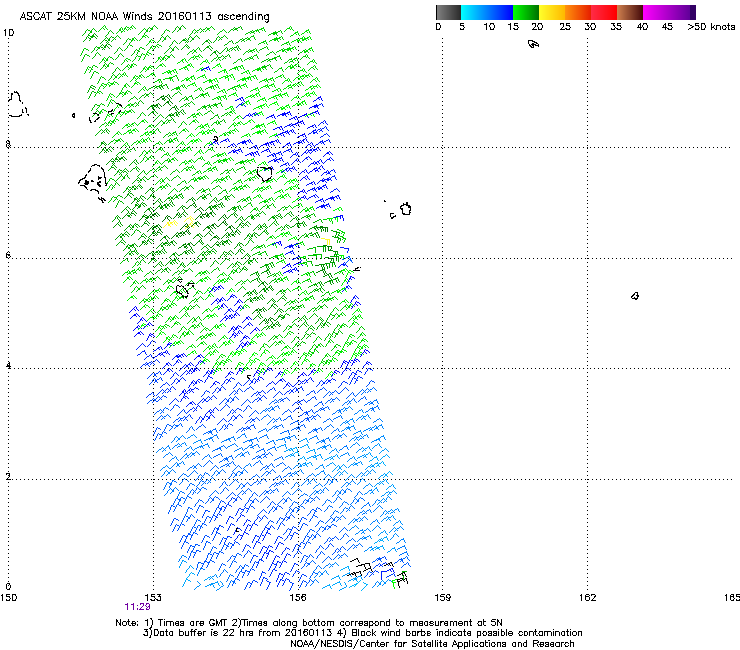Click the red 30-35 knots legend swatch

pos(604,12)
